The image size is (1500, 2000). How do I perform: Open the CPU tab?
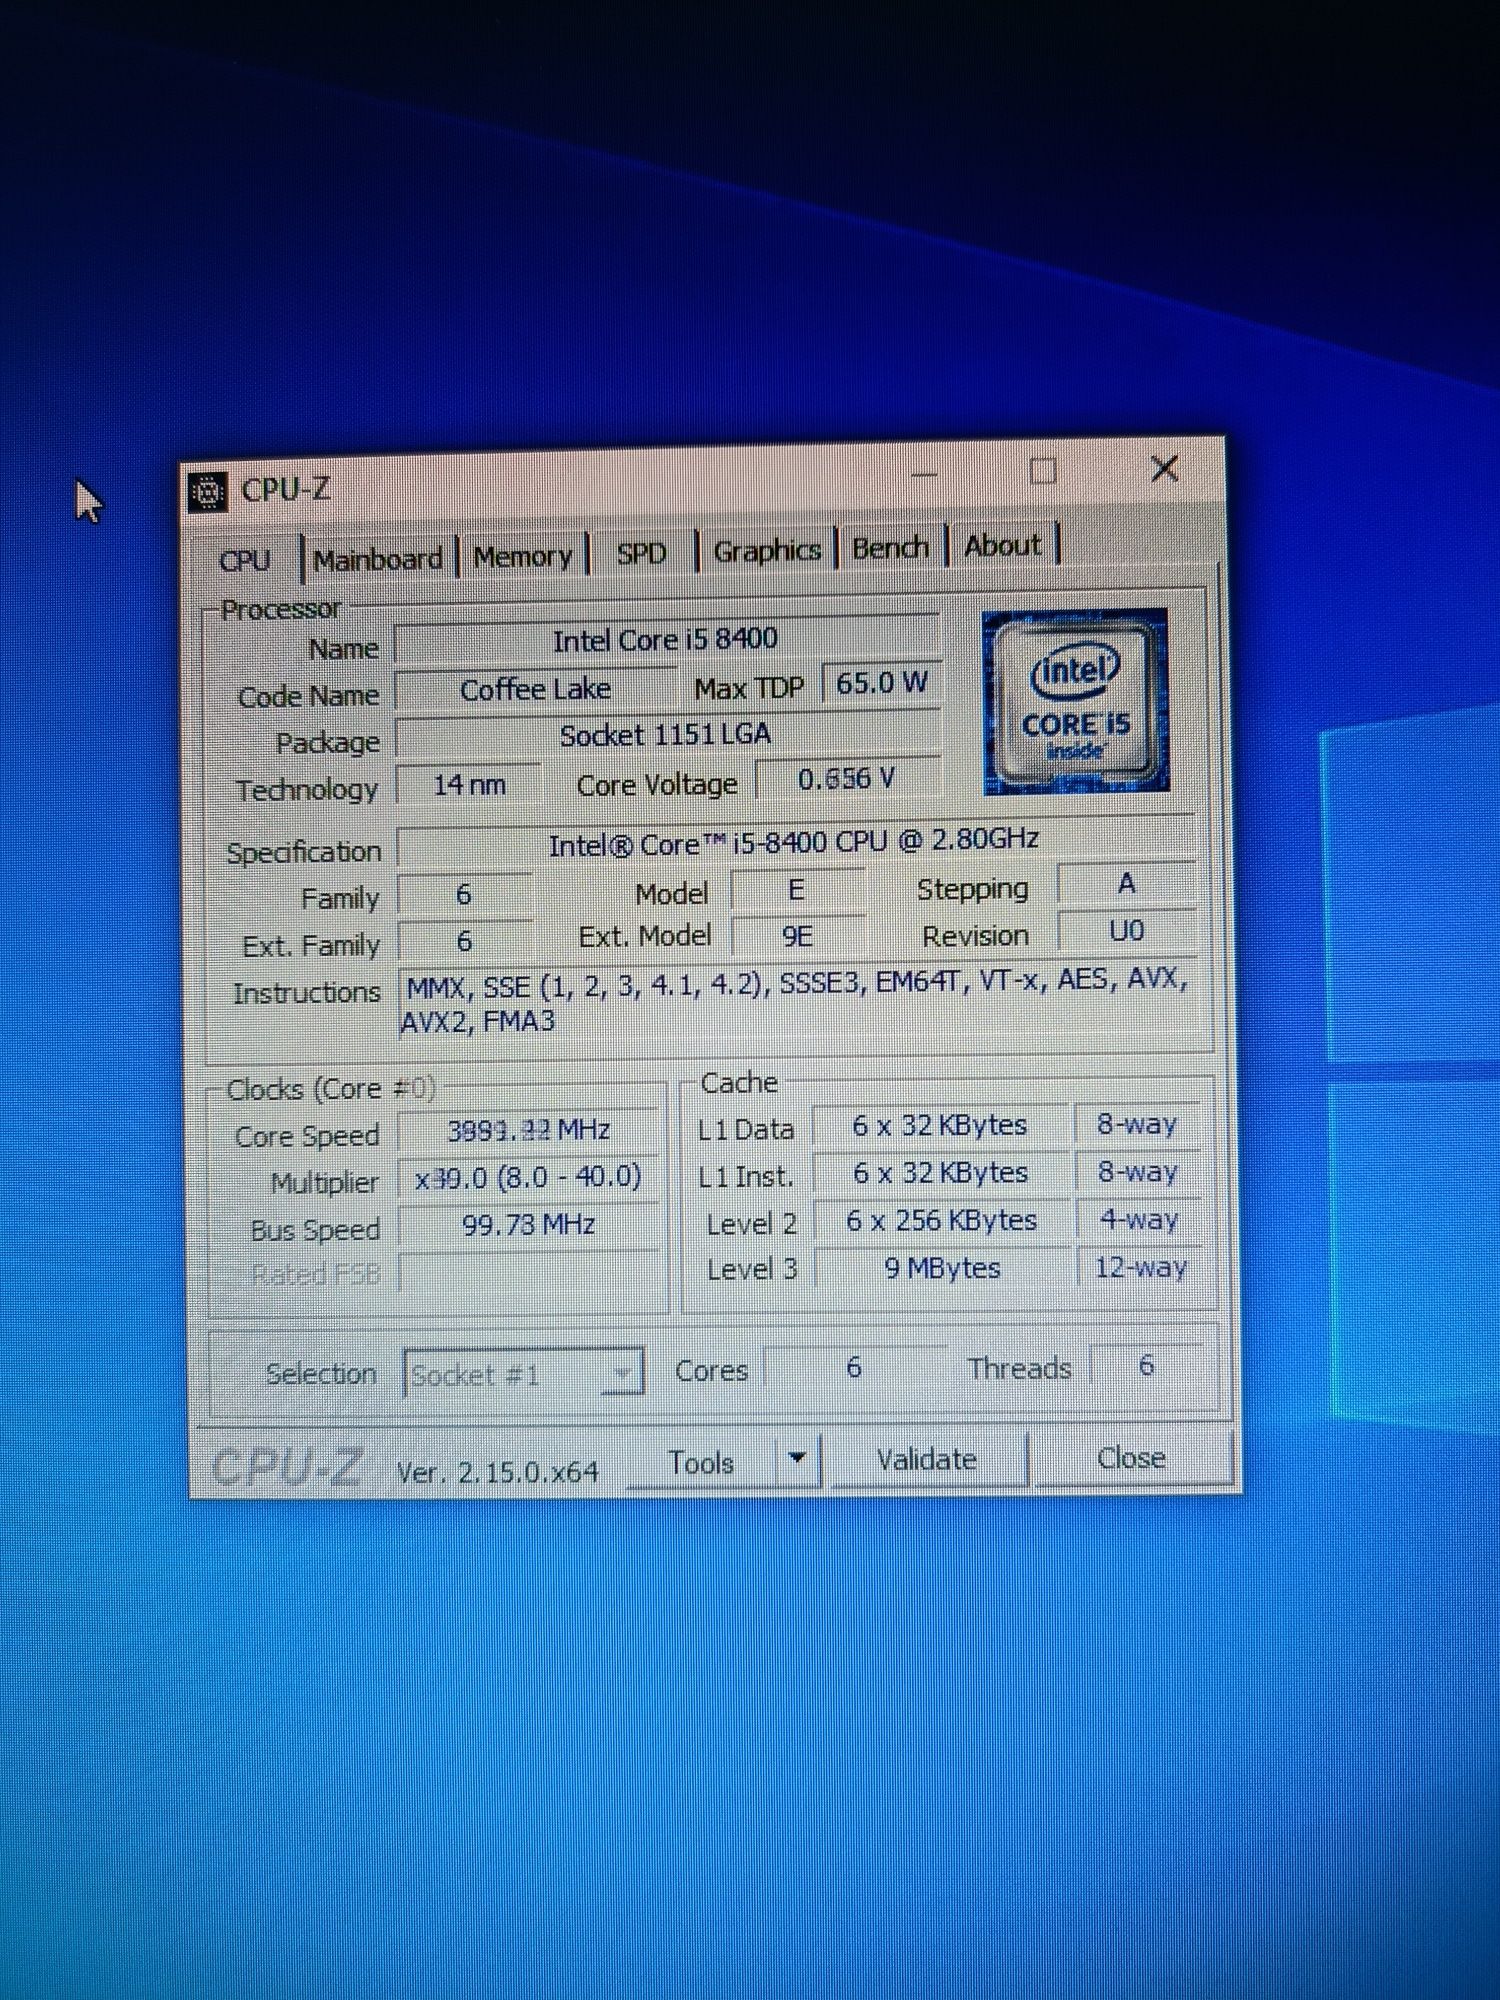click(245, 560)
